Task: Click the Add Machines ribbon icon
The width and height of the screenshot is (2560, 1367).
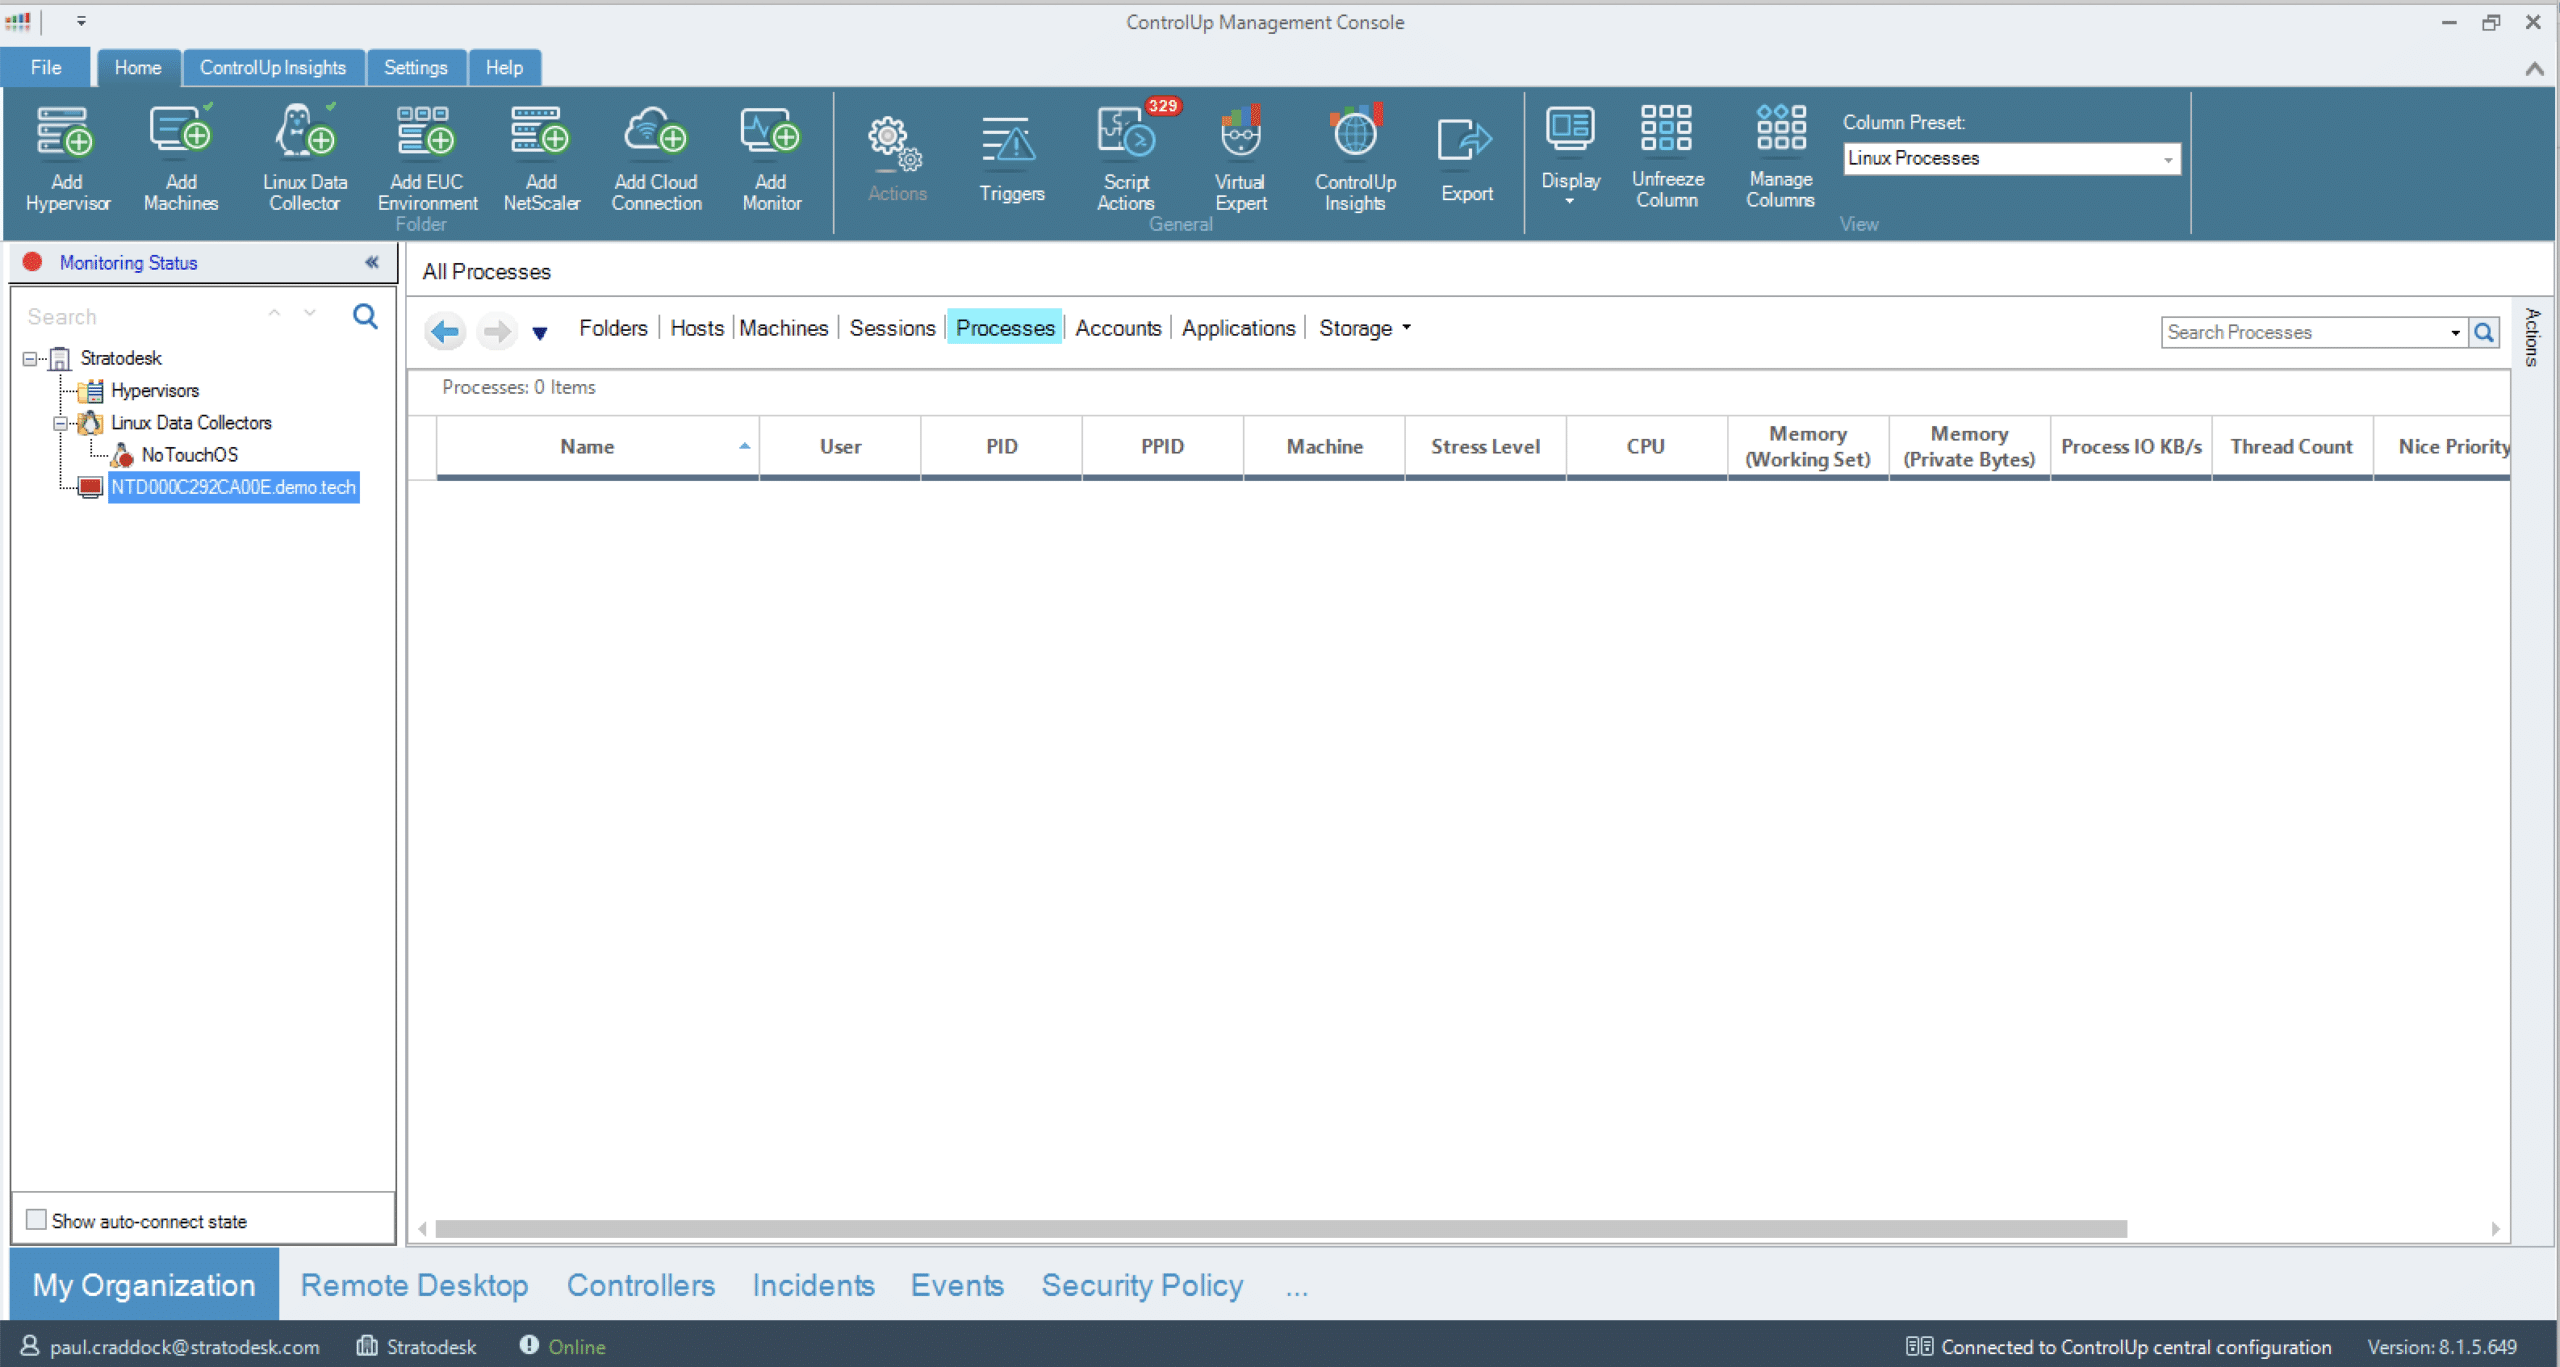Action: point(181,158)
